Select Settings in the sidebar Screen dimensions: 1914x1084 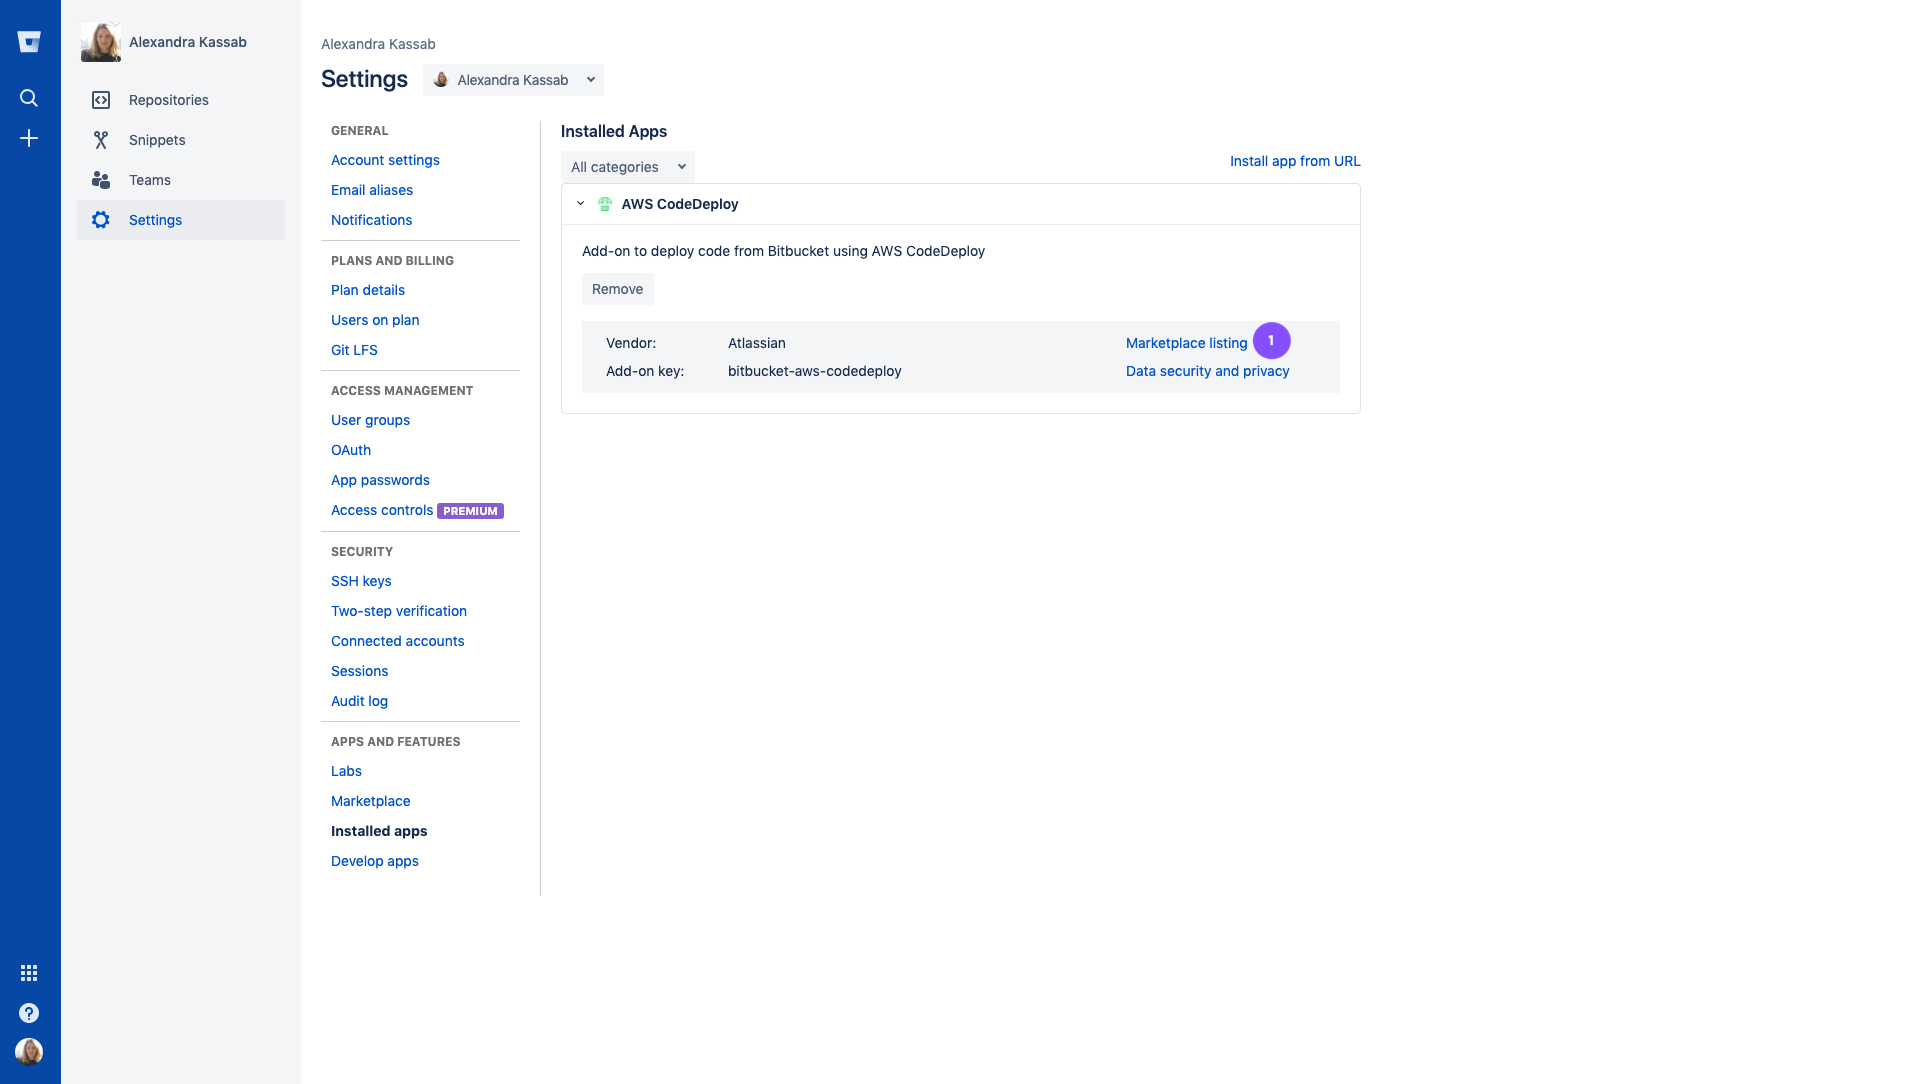181,220
